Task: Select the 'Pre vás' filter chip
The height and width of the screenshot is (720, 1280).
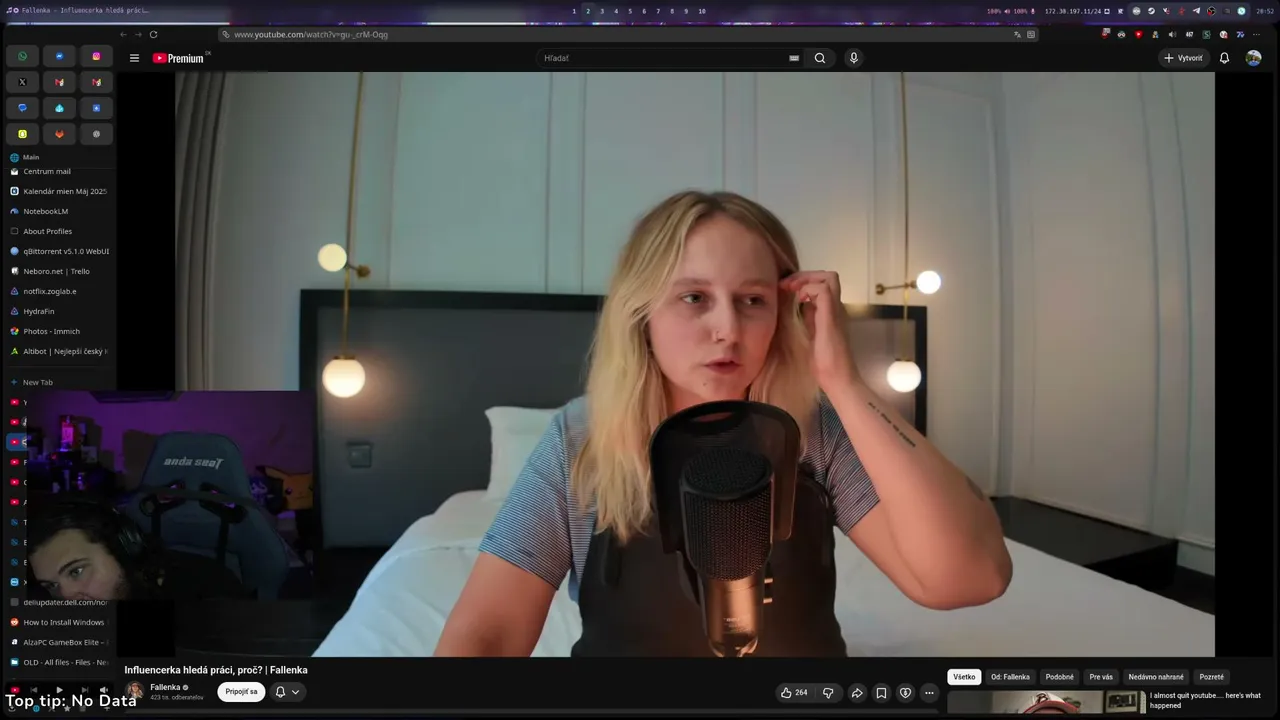Action: [1101, 677]
